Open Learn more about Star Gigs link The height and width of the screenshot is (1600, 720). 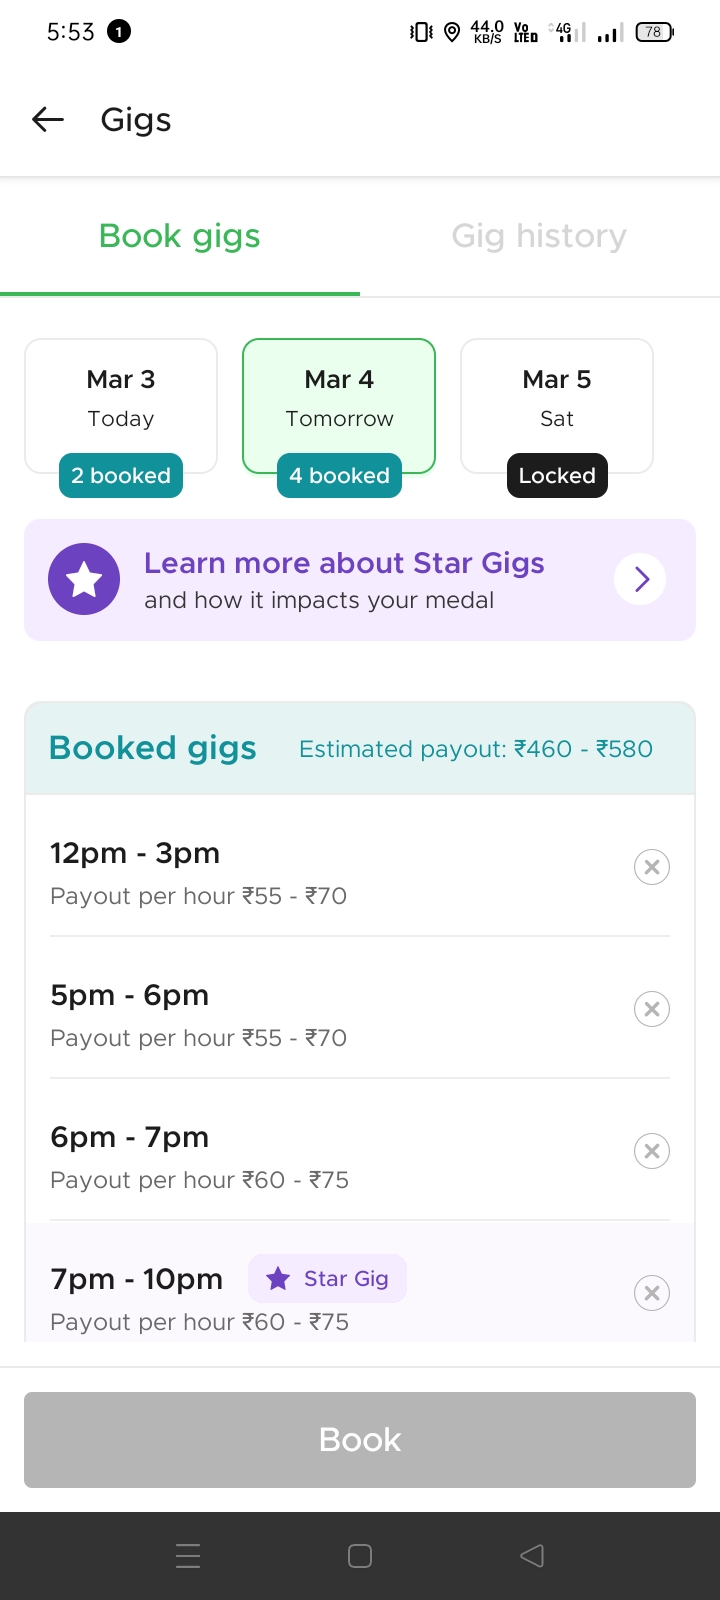(344, 564)
